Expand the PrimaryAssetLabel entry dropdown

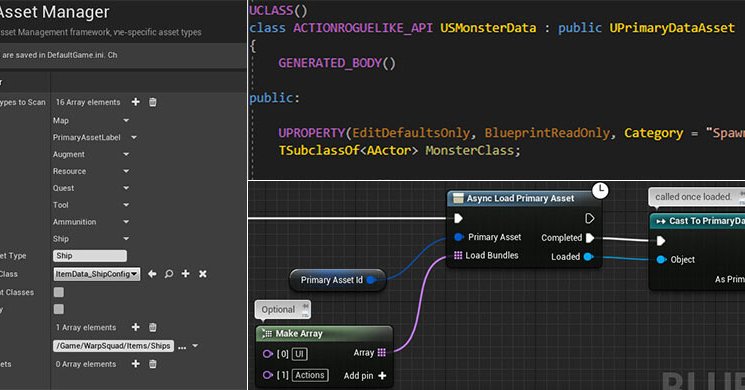(134, 137)
